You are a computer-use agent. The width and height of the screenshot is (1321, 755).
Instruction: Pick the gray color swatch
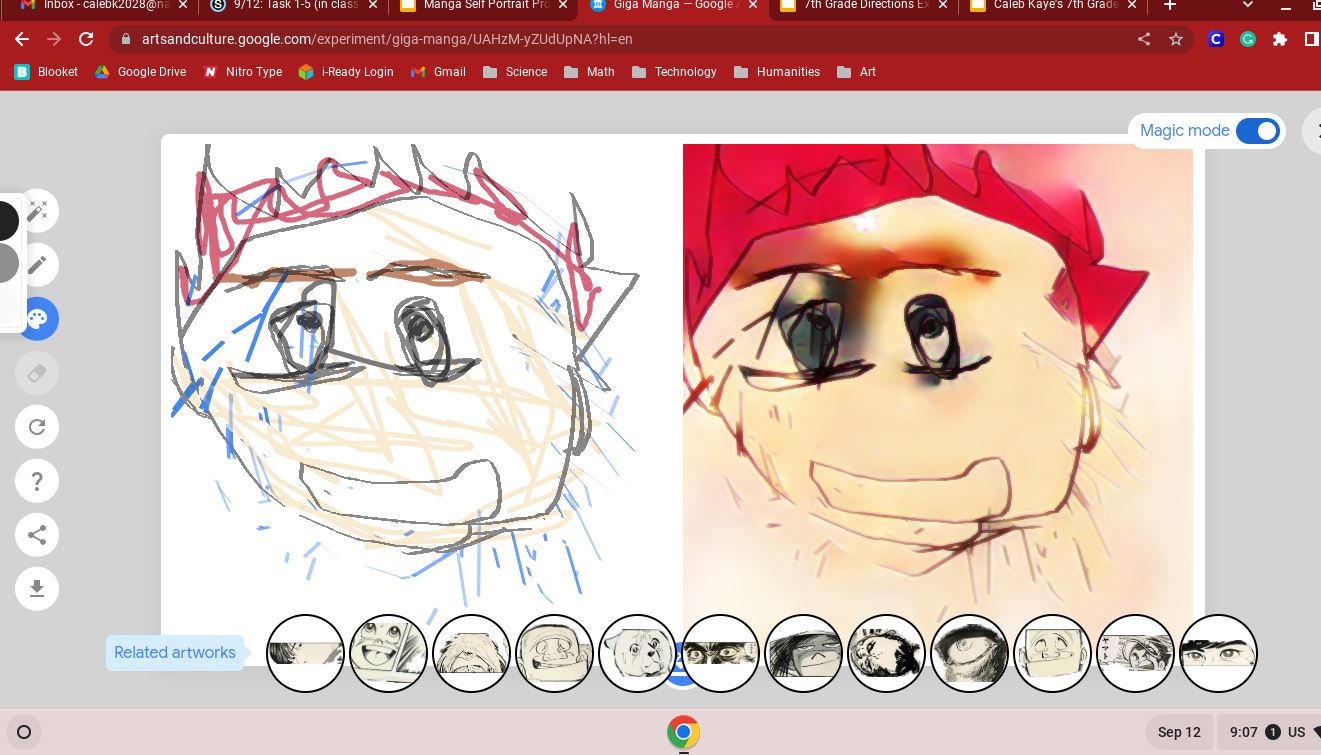6,263
